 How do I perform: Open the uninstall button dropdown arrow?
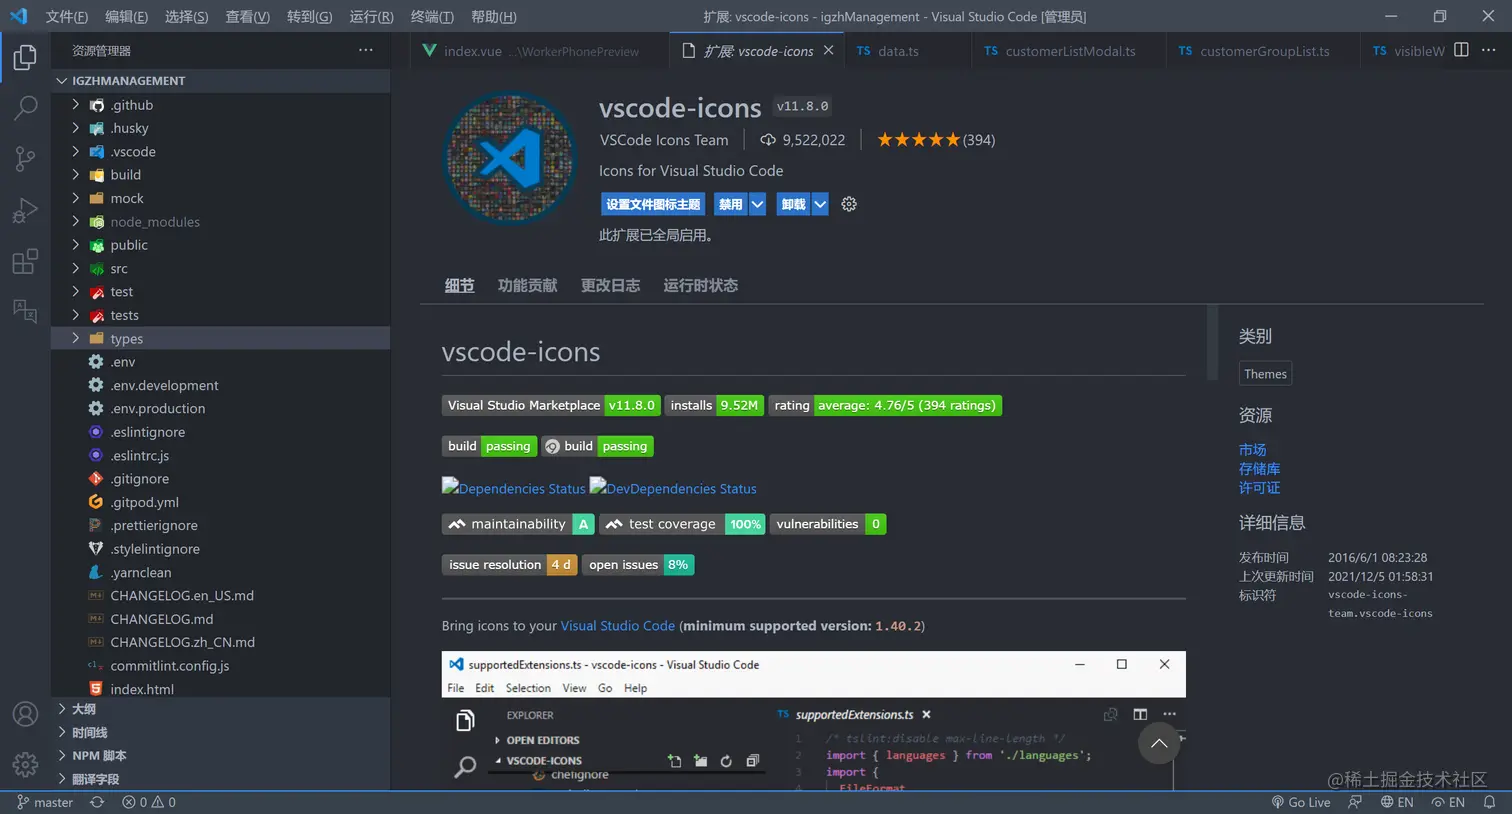tap(820, 204)
